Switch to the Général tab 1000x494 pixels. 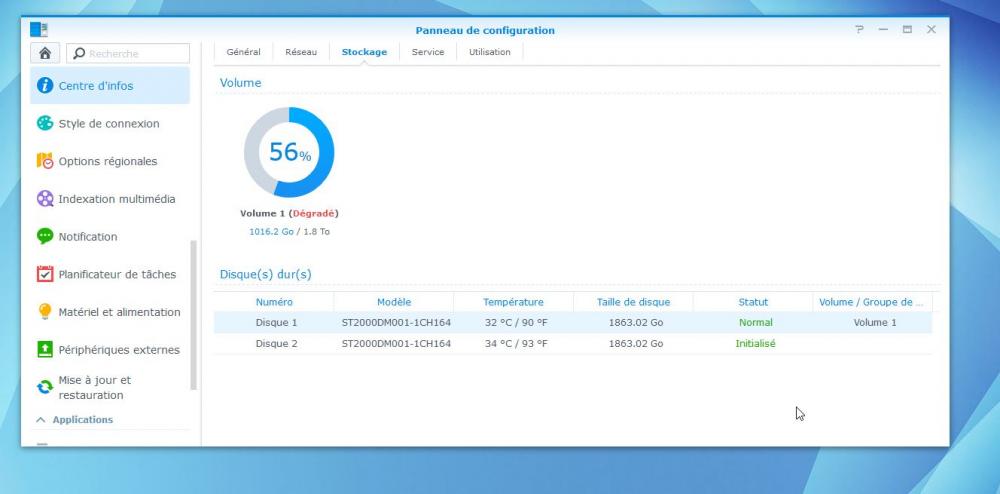(243, 52)
